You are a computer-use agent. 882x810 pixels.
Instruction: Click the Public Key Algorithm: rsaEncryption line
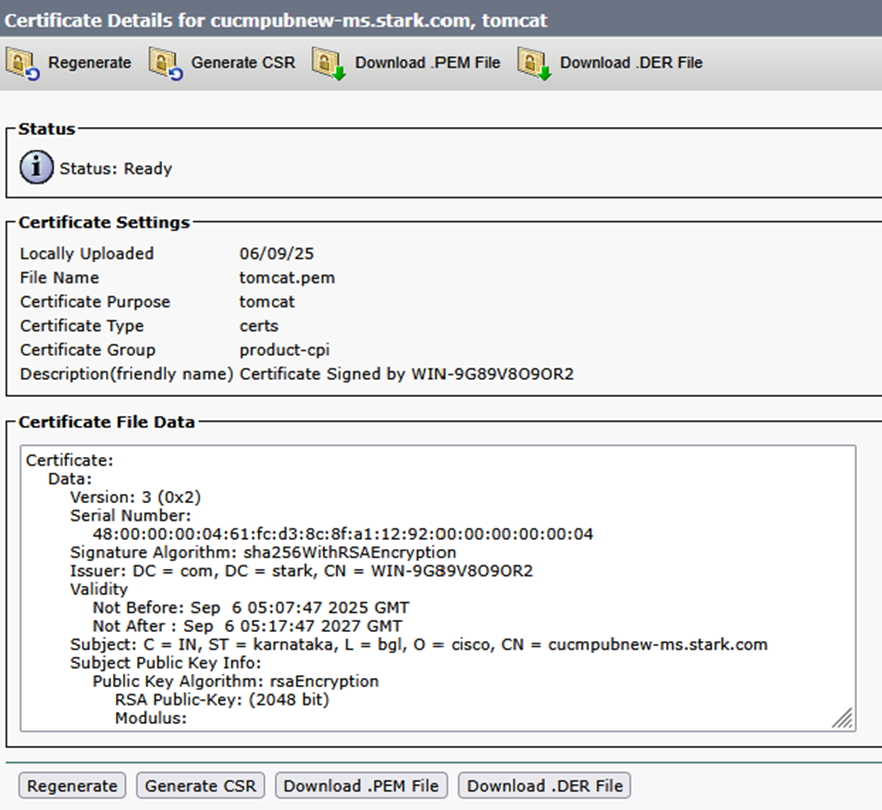236,682
